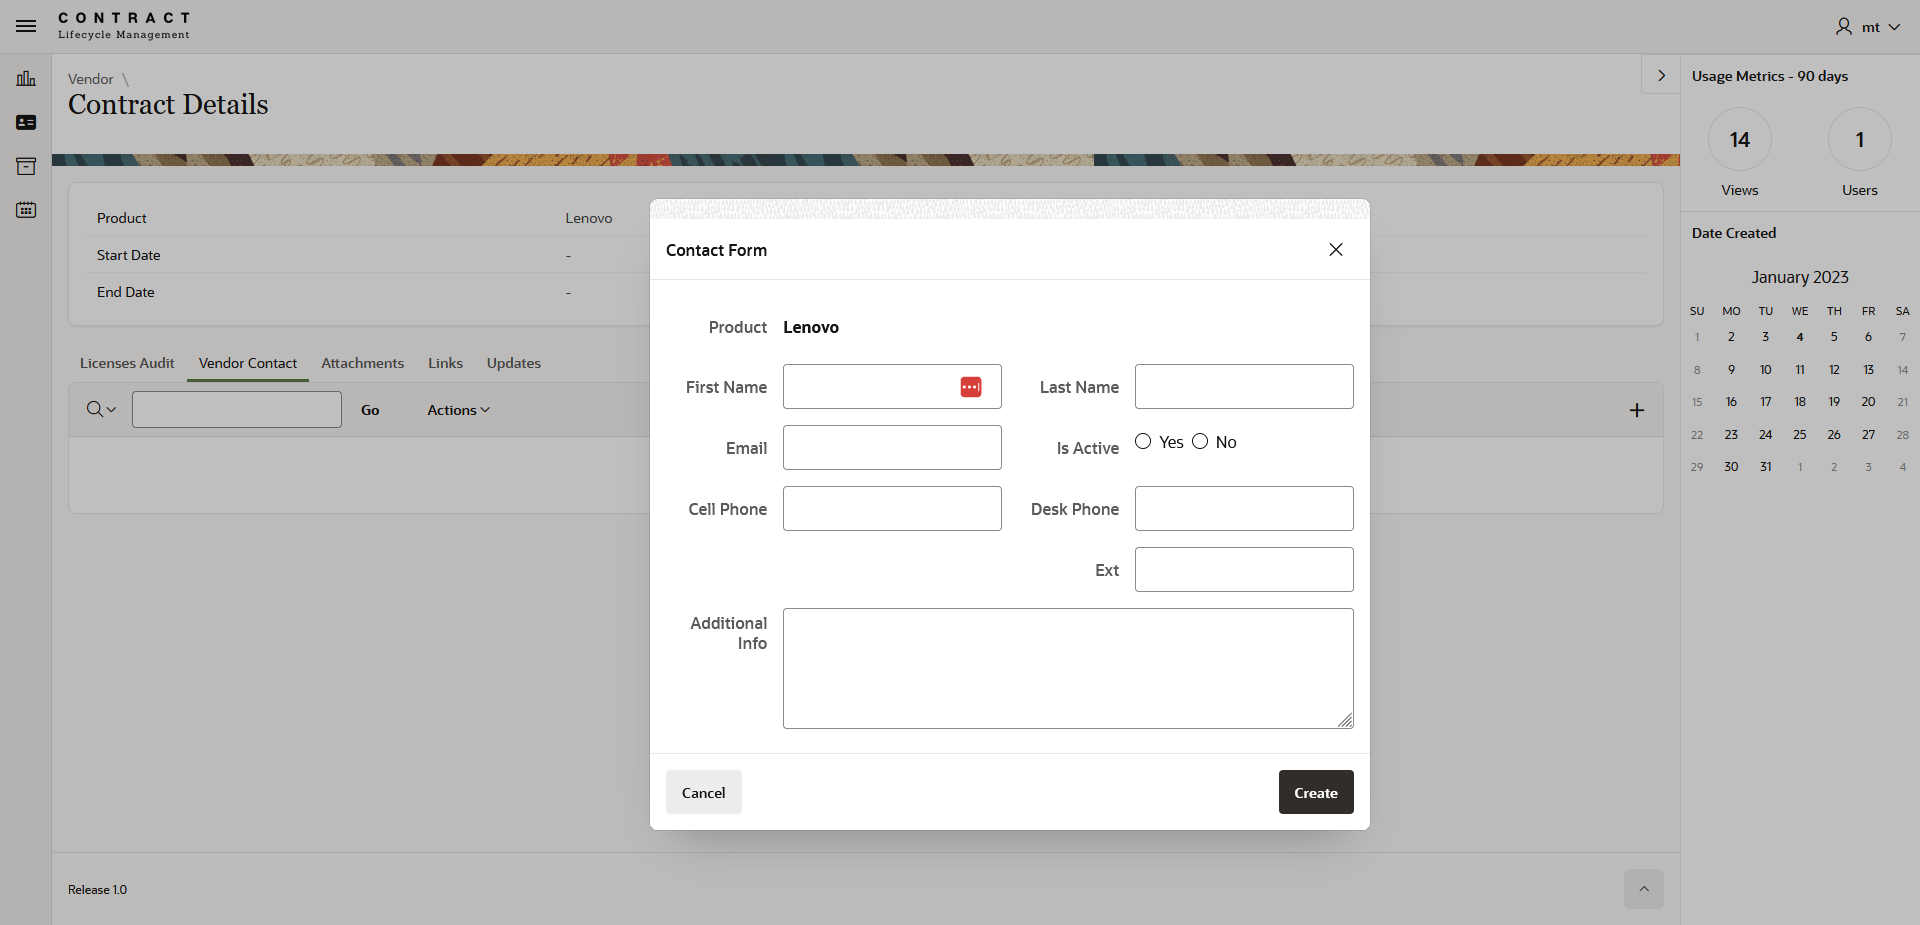Expand the search column selector

(101, 409)
